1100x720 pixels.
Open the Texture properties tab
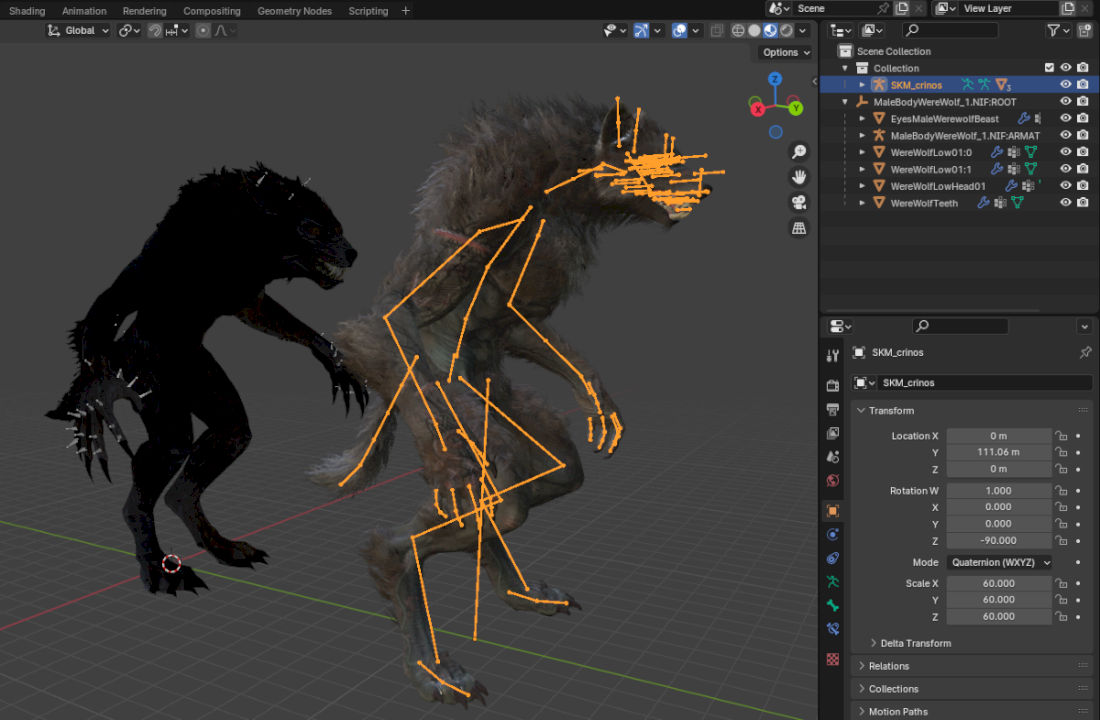pyautogui.click(x=833, y=659)
